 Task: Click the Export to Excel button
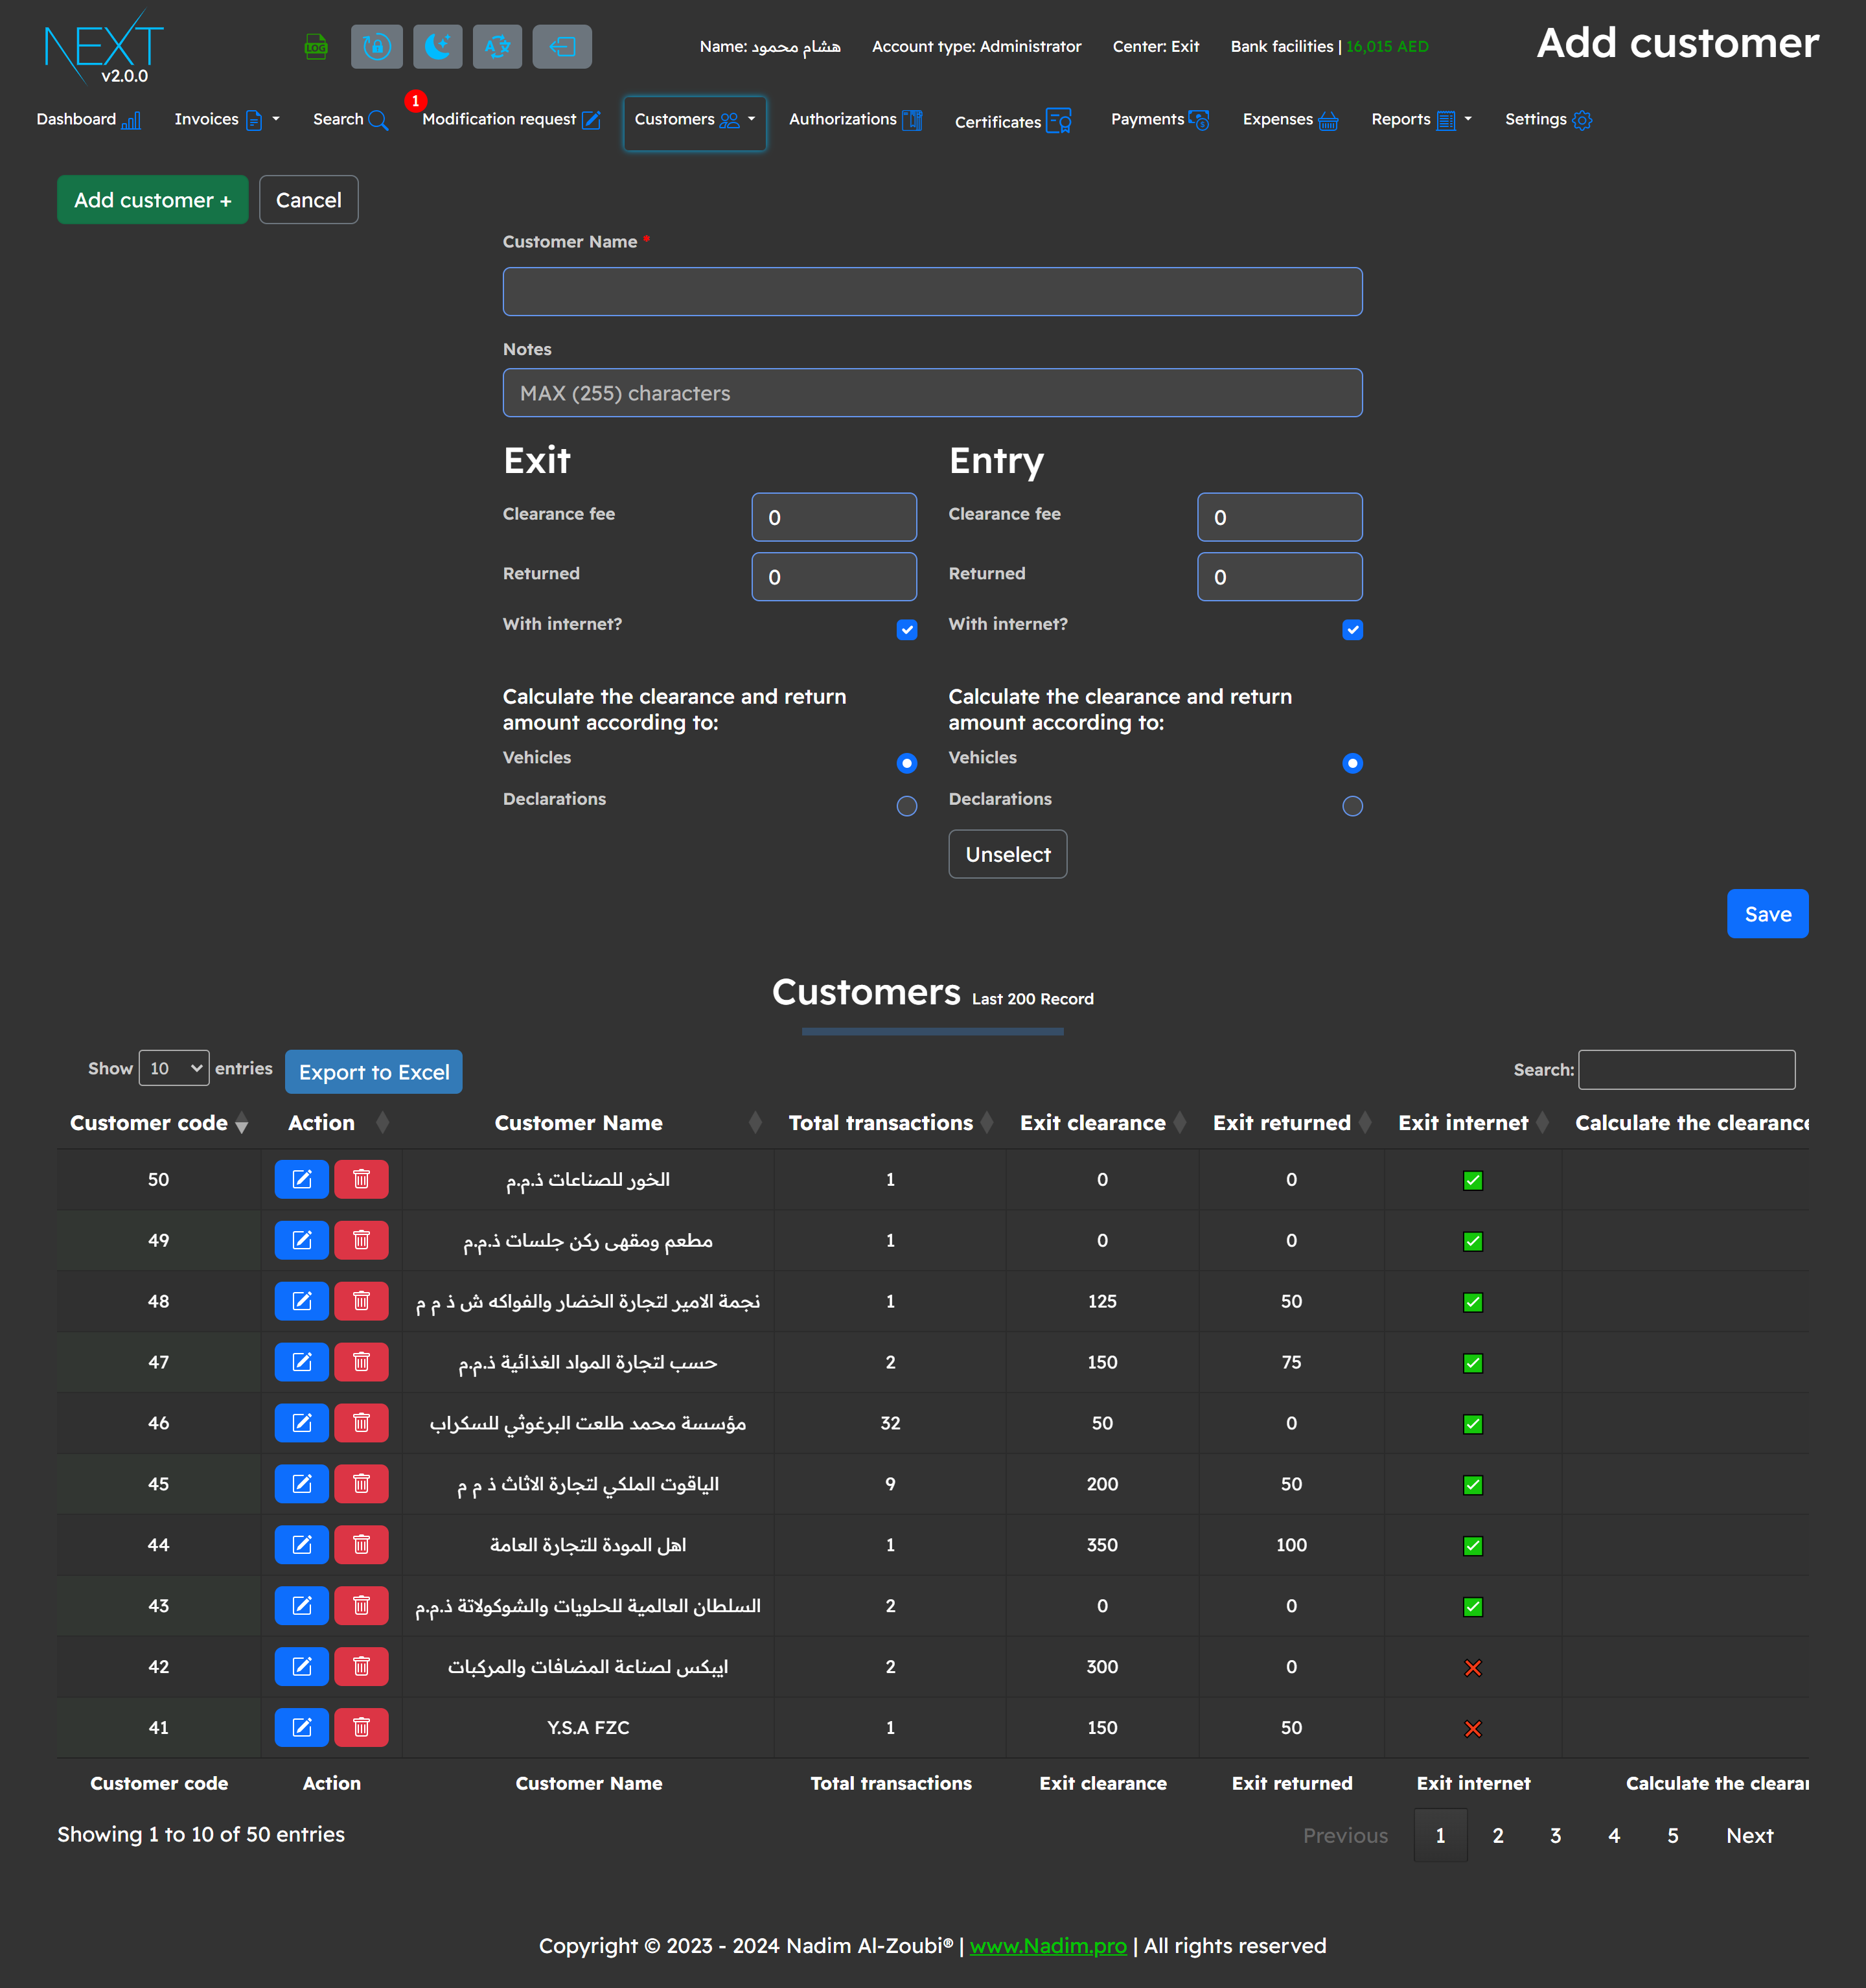(373, 1071)
